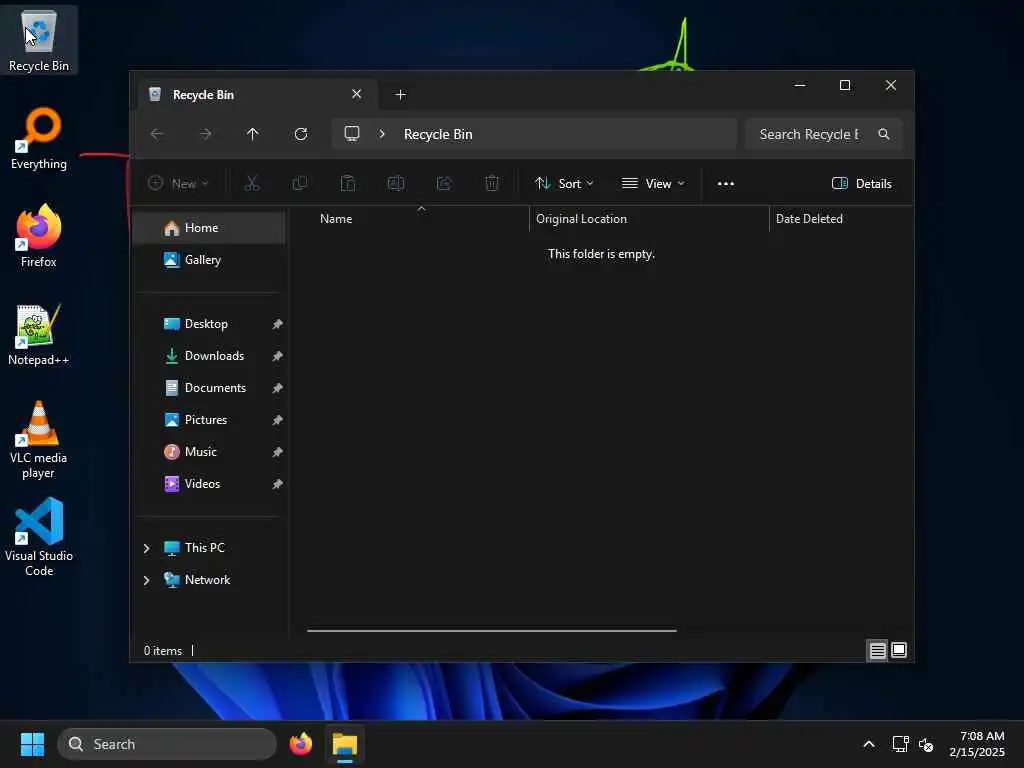
Task: Toggle the Details pane
Action: [x=861, y=184]
